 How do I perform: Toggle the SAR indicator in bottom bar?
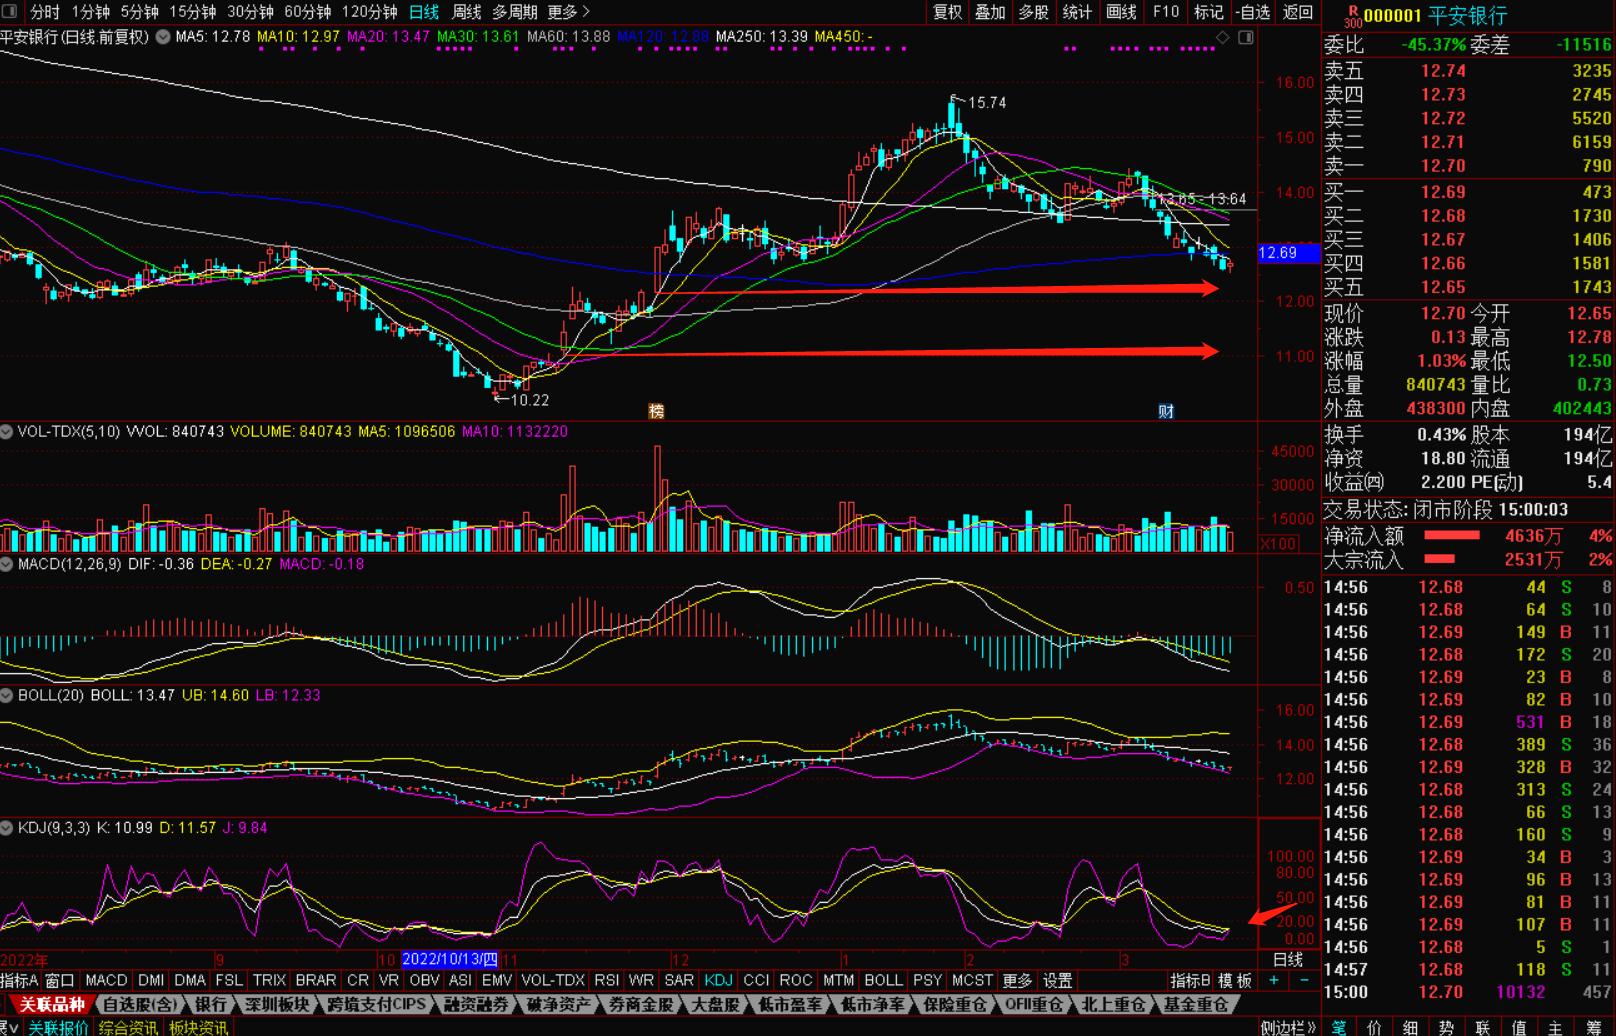pyautogui.click(x=679, y=981)
